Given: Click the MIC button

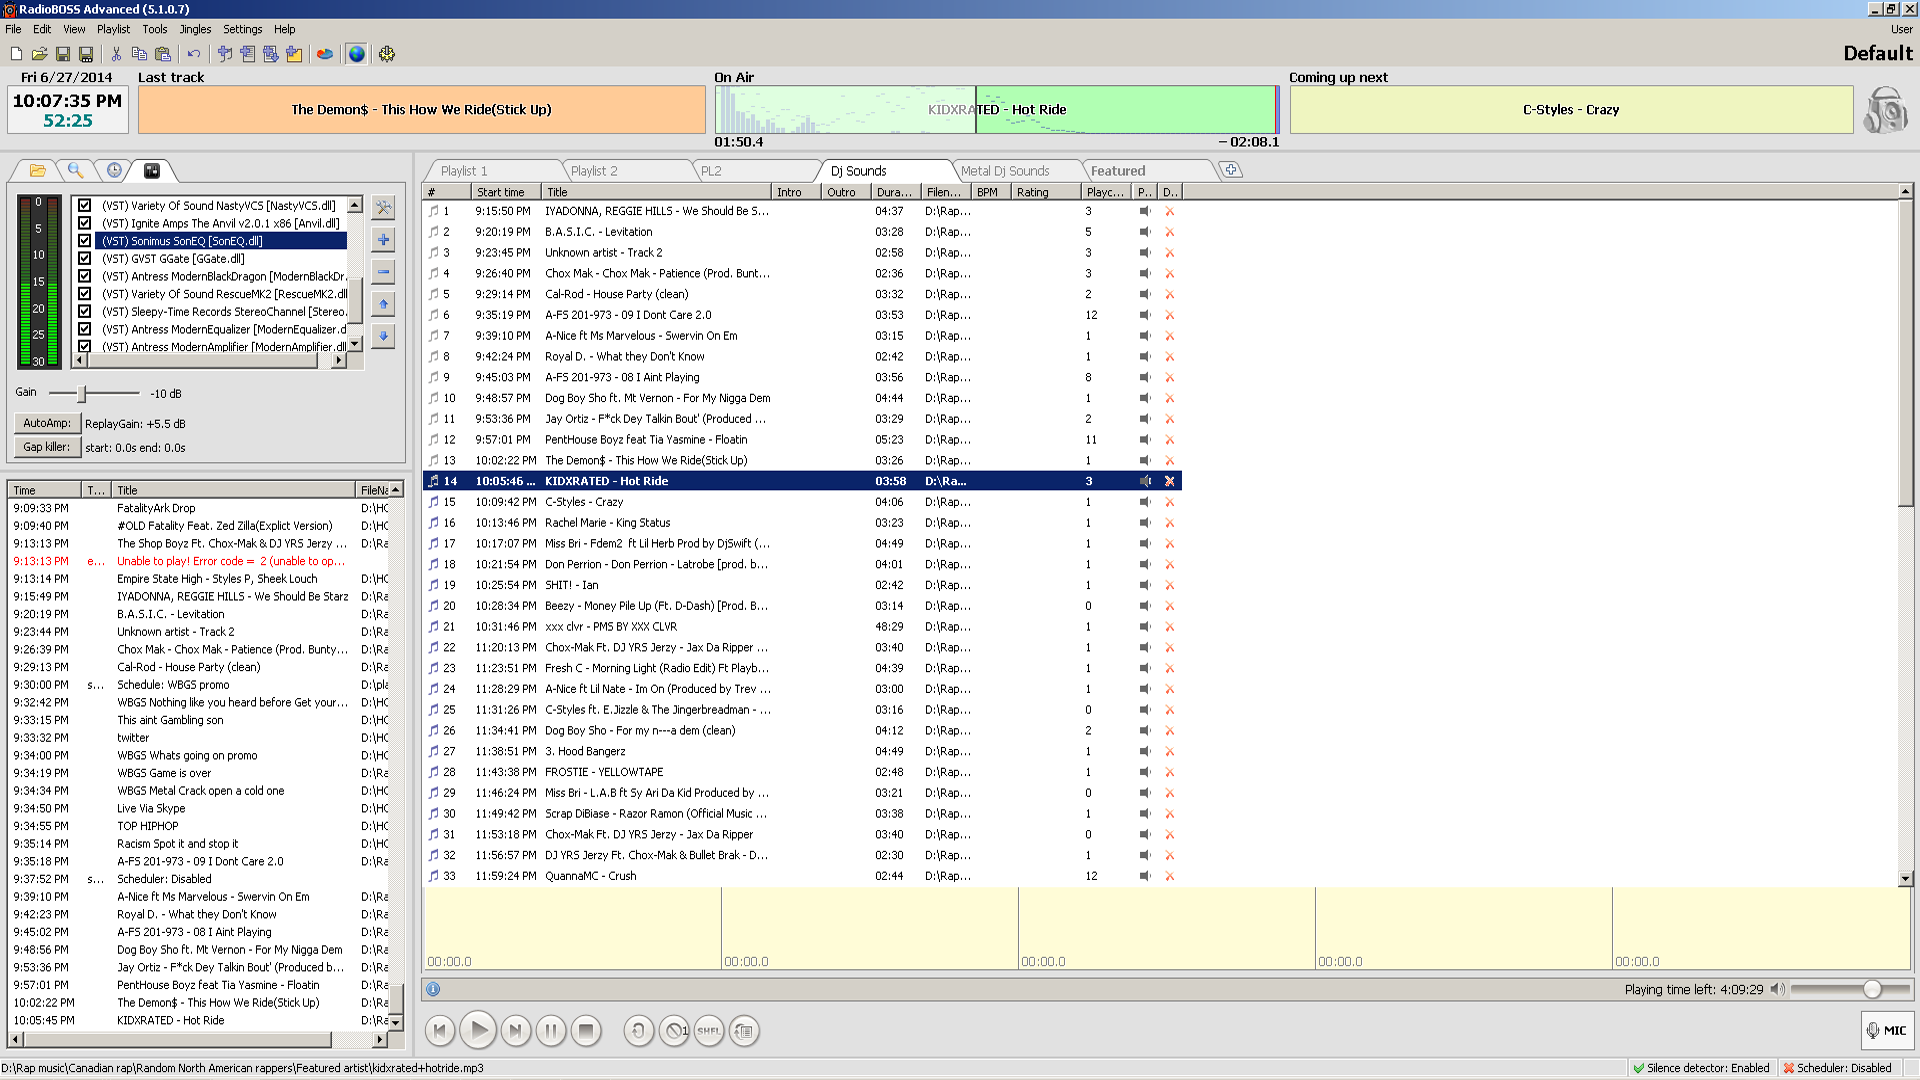Looking at the screenshot, I should (1886, 1030).
